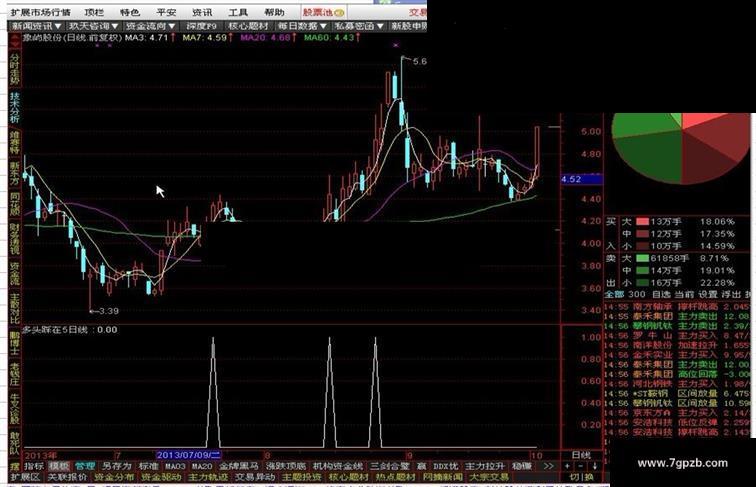This screenshot has height=487, width=756.
Task: Expand the 每日数据 dropdown
Action: coord(302,26)
